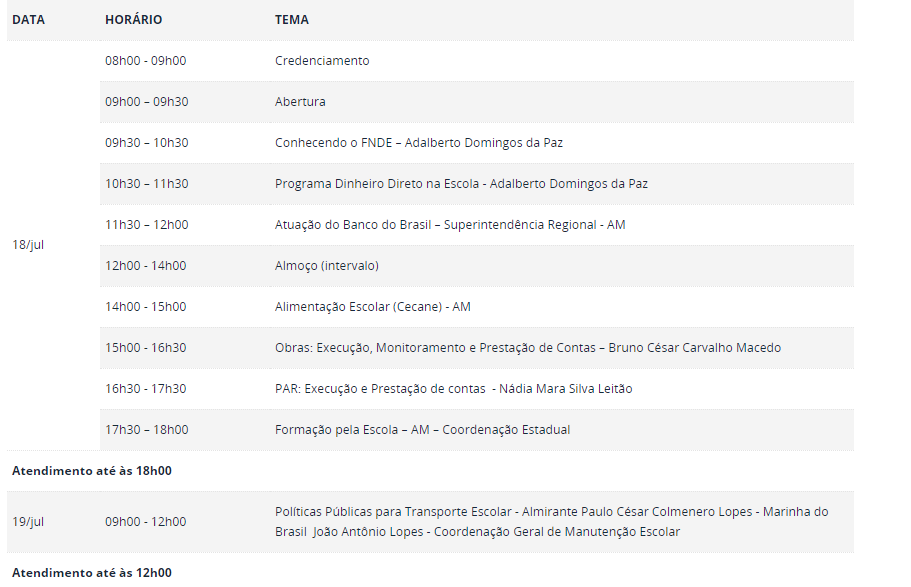Click Programa Dinheiro Direto na Escola entry
This screenshot has height=587, width=911.
[x=461, y=184]
